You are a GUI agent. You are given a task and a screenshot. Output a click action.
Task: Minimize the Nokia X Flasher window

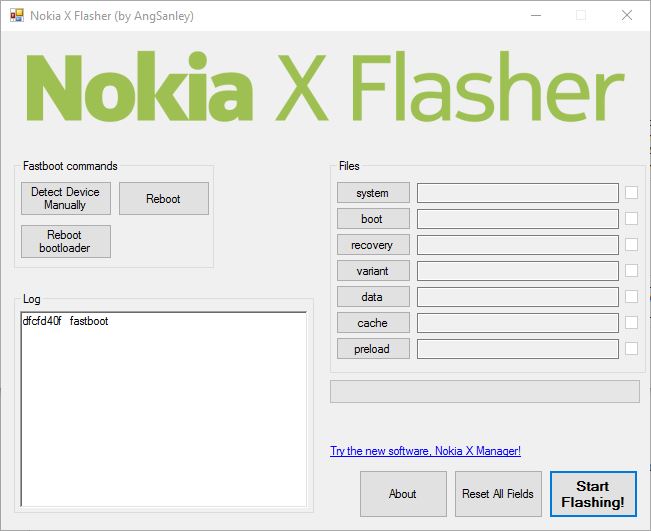tap(536, 16)
